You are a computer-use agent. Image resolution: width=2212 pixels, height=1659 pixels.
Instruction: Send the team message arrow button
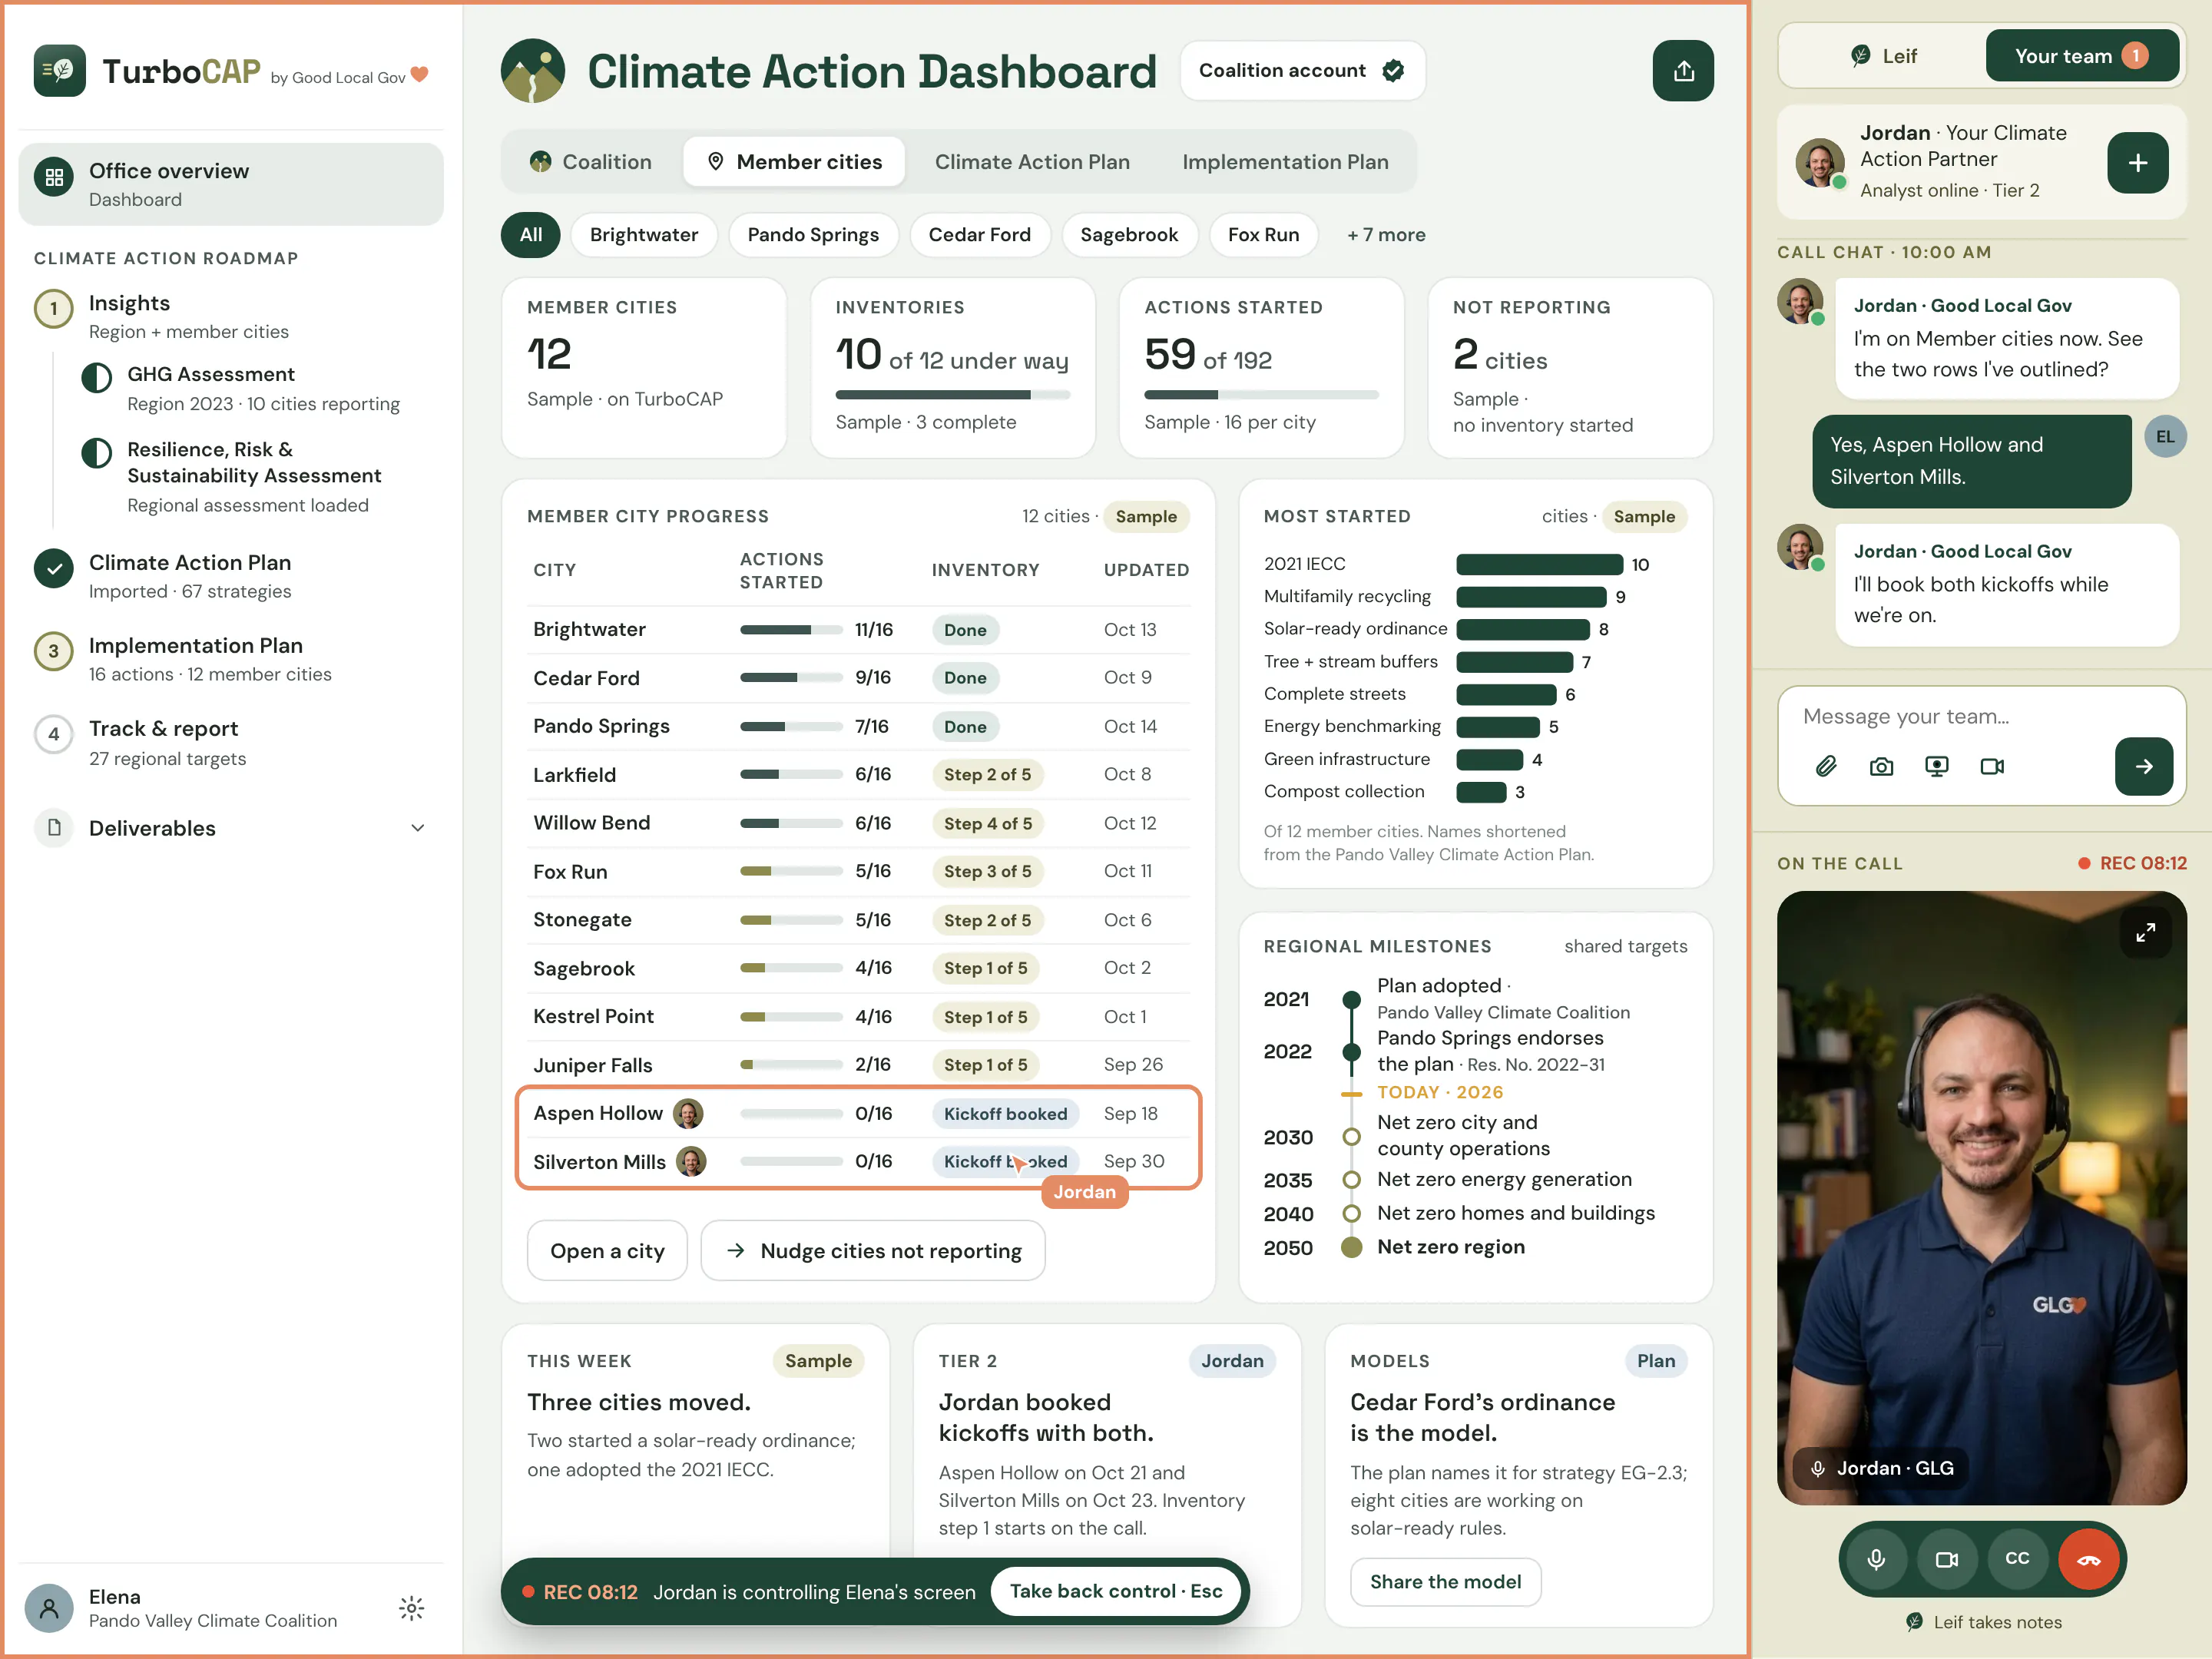coord(2143,766)
